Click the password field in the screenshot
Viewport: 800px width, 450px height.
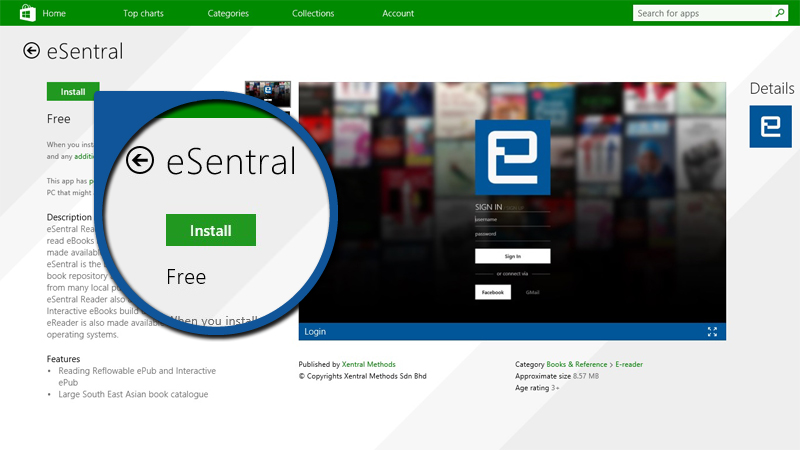513,234
